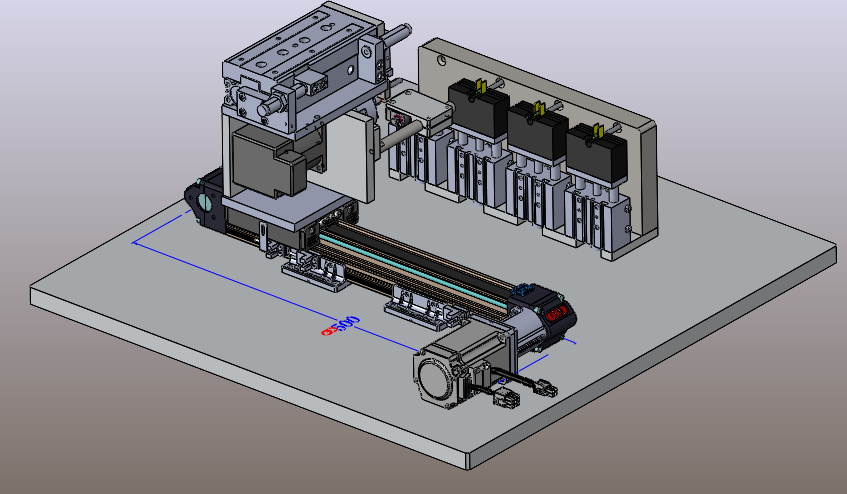The height and width of the screenshot is (494, 847).
Task: Select the rightmost black gripper block
Action: tap(596, 153)
